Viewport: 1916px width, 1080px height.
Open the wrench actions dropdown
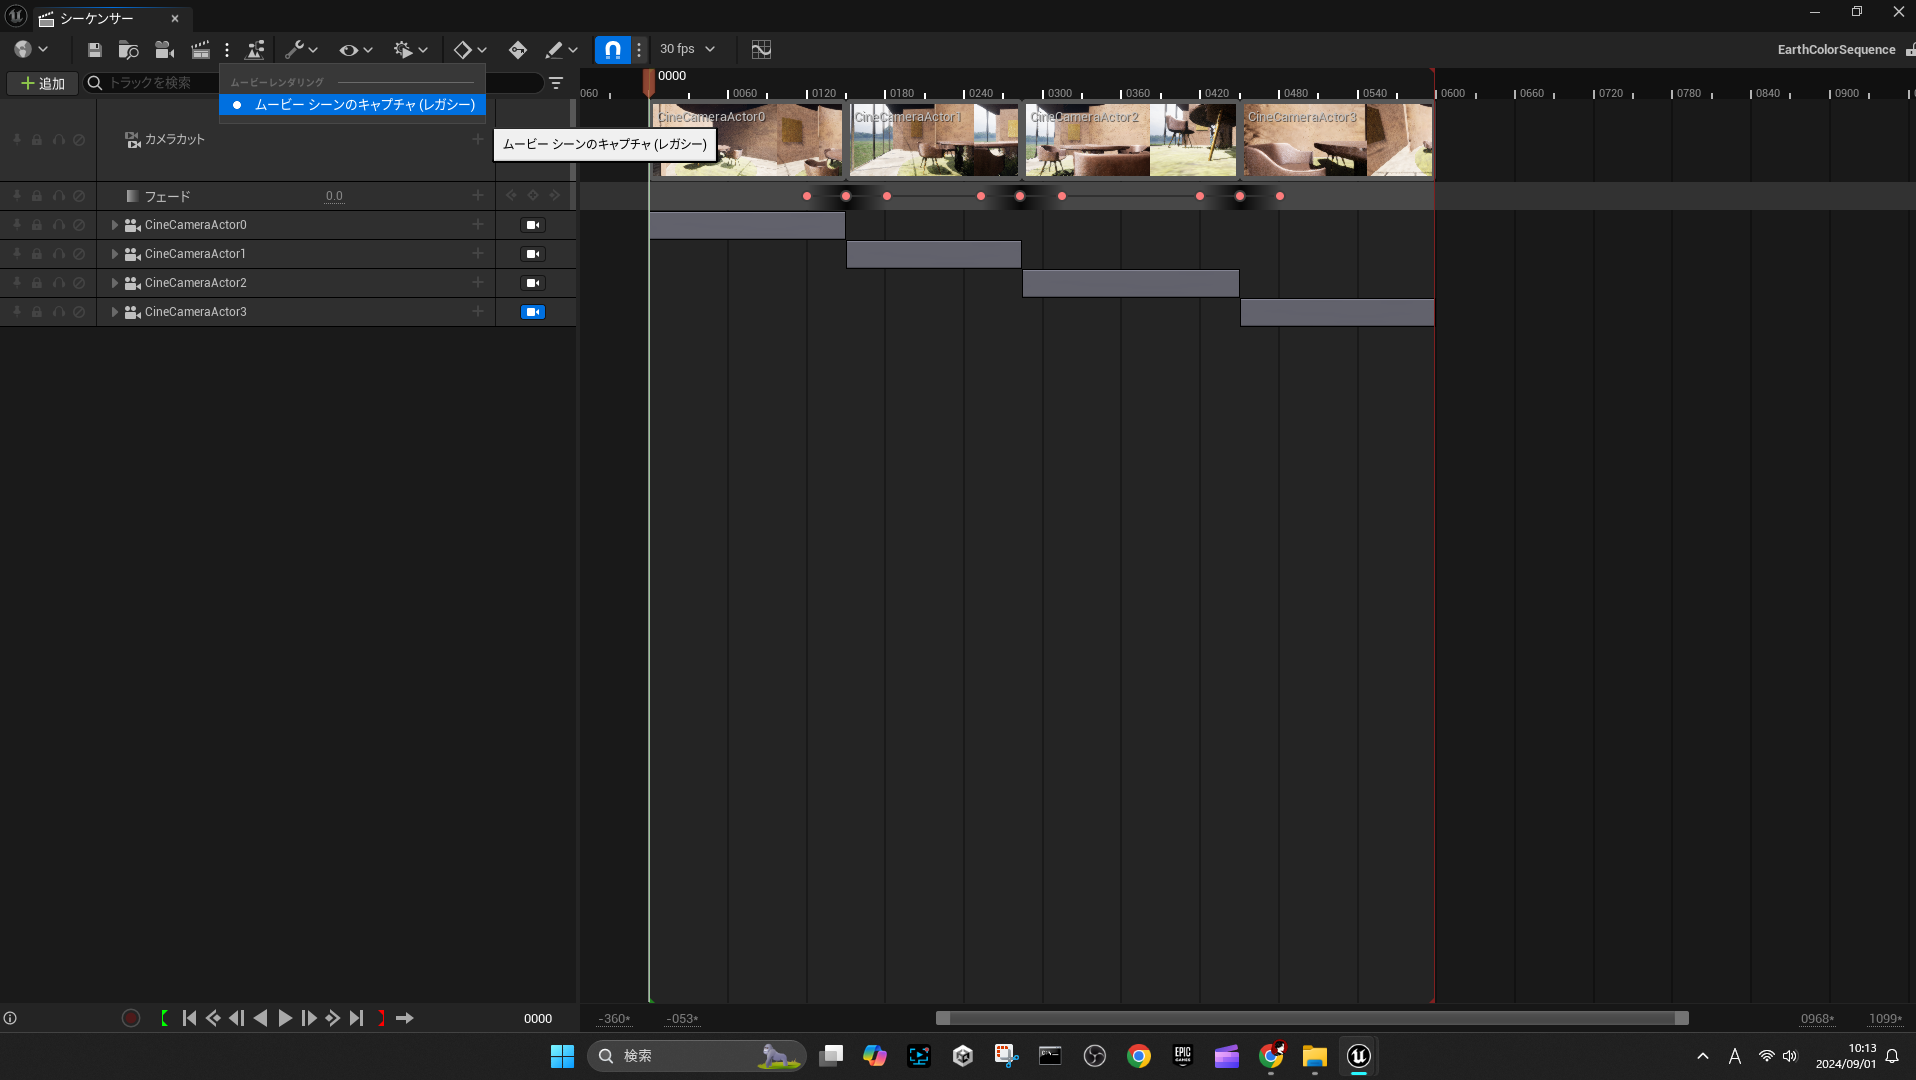(x=301, y=50)
